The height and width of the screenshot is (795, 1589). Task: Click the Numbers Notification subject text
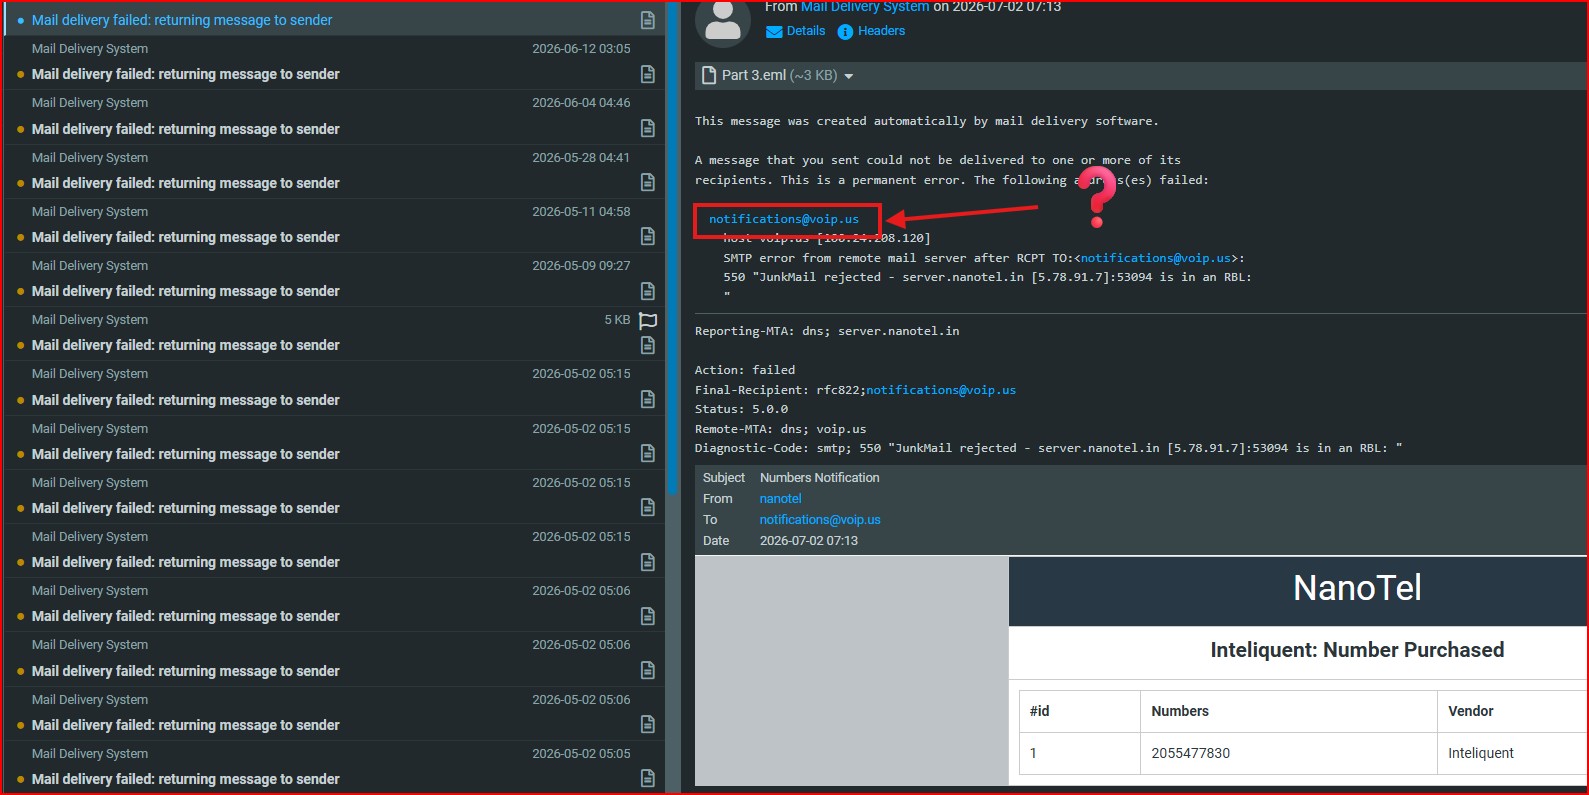820,478
